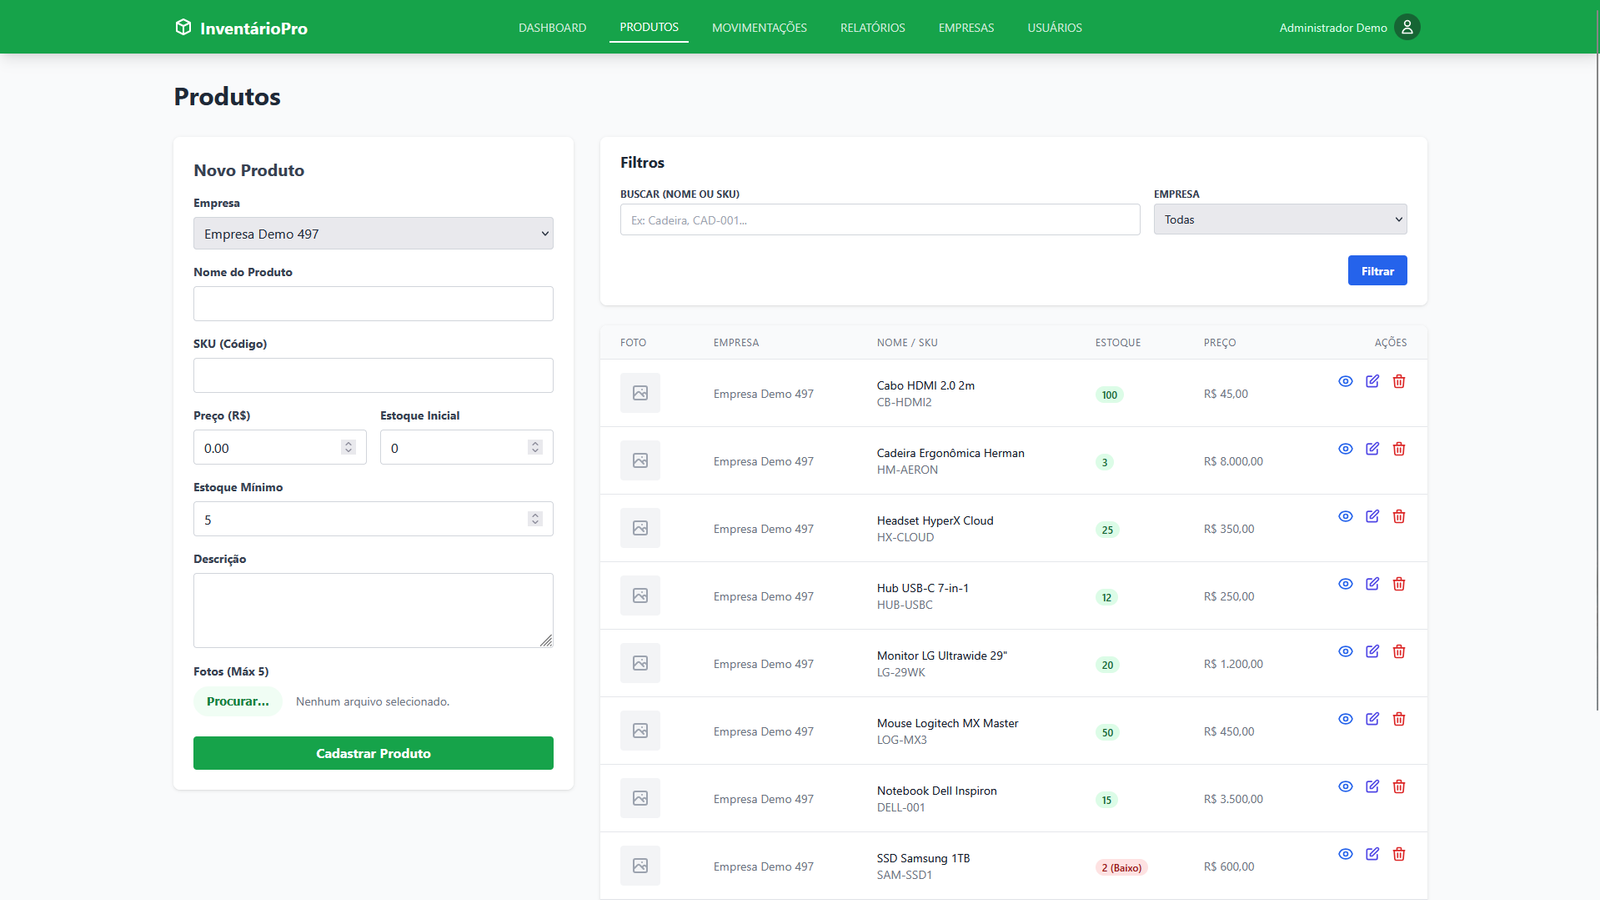Select edit icon for Cadeira Ergonômica Herman
This screenshot has width=1600, height=900.
point(1371,449)
